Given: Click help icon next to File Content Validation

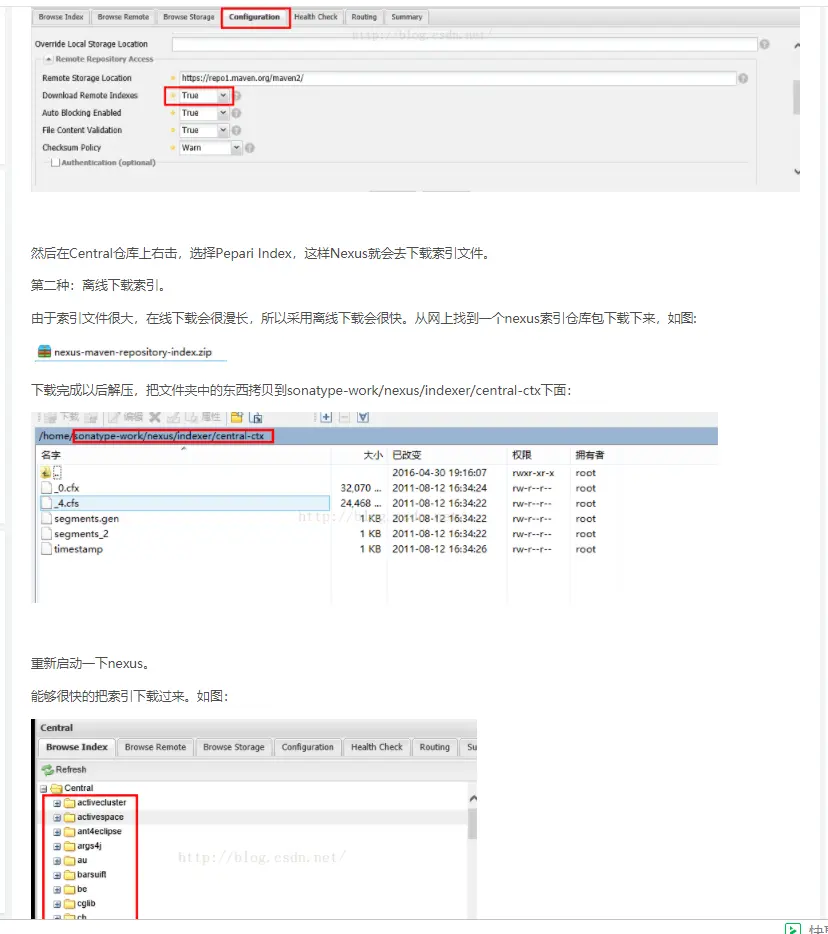Looking at the screenshot, I should [236, 130].
